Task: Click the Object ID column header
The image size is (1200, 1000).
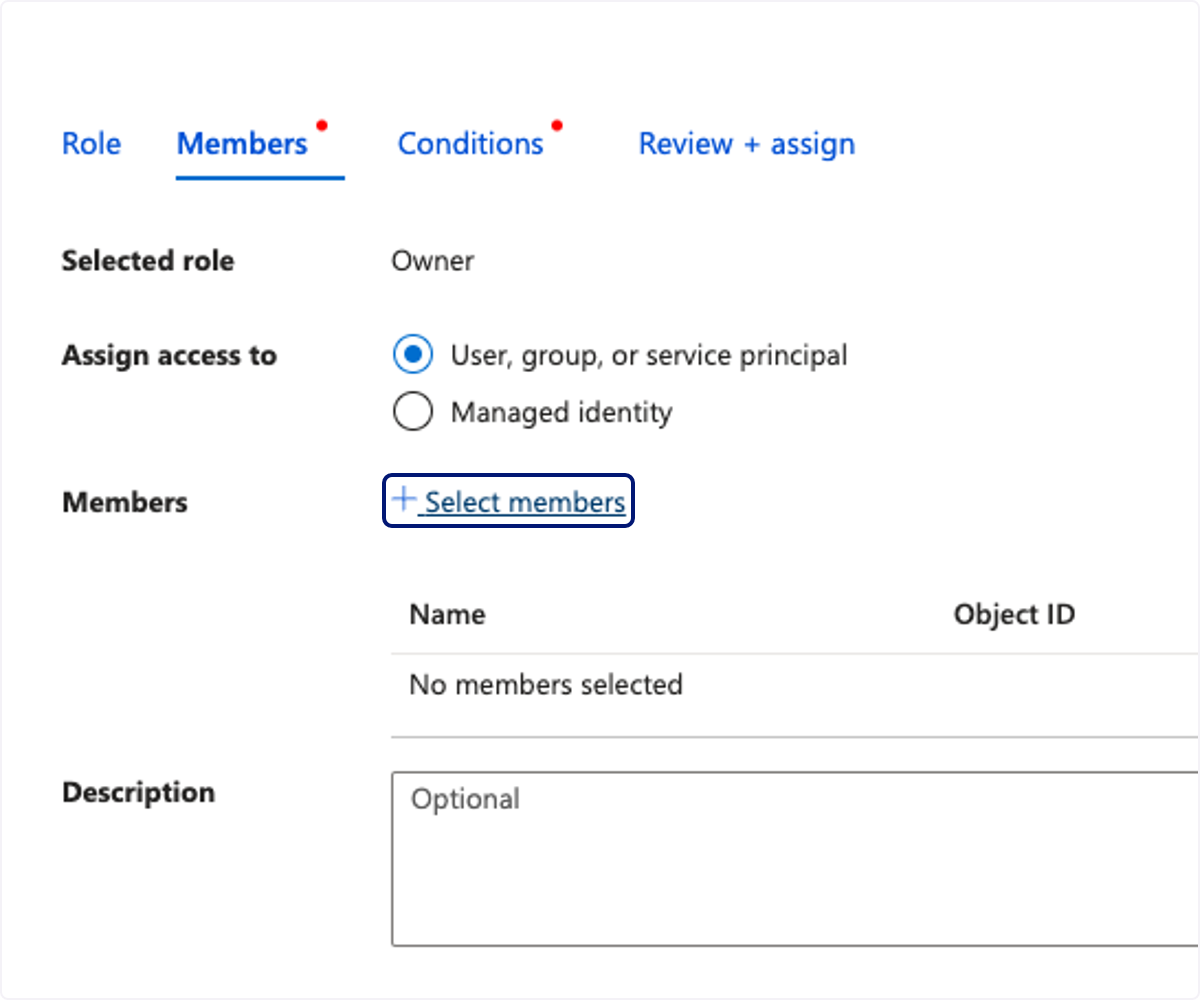Action: pos(1014,614)
